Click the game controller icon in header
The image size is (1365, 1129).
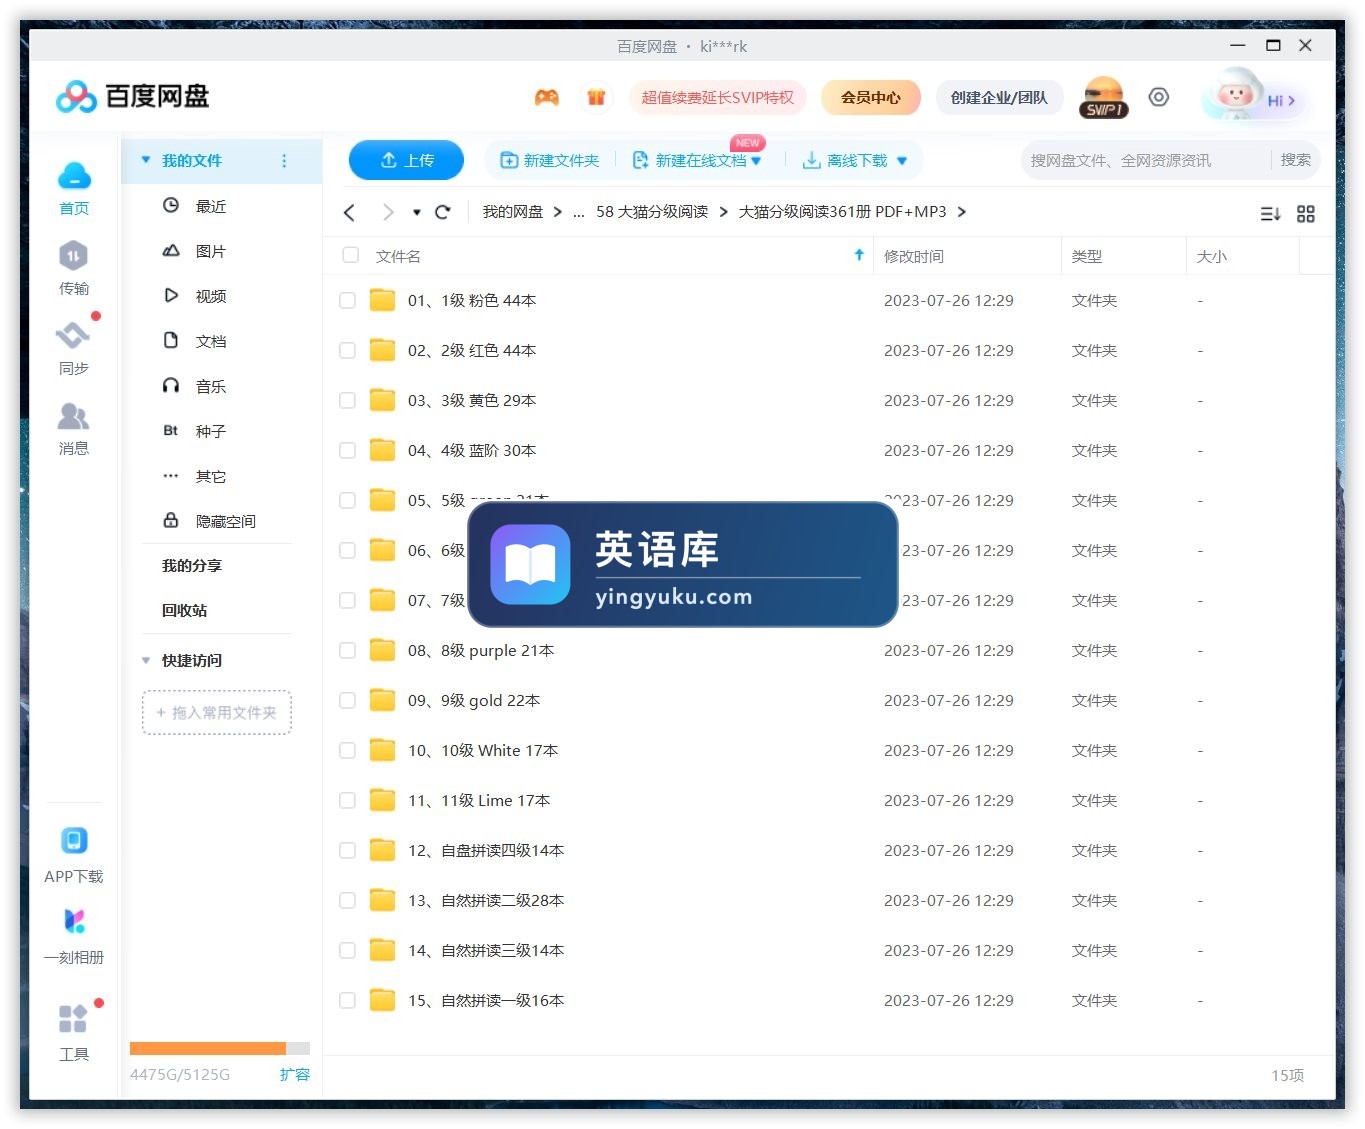pyautogui.click(x=547, y=97)
